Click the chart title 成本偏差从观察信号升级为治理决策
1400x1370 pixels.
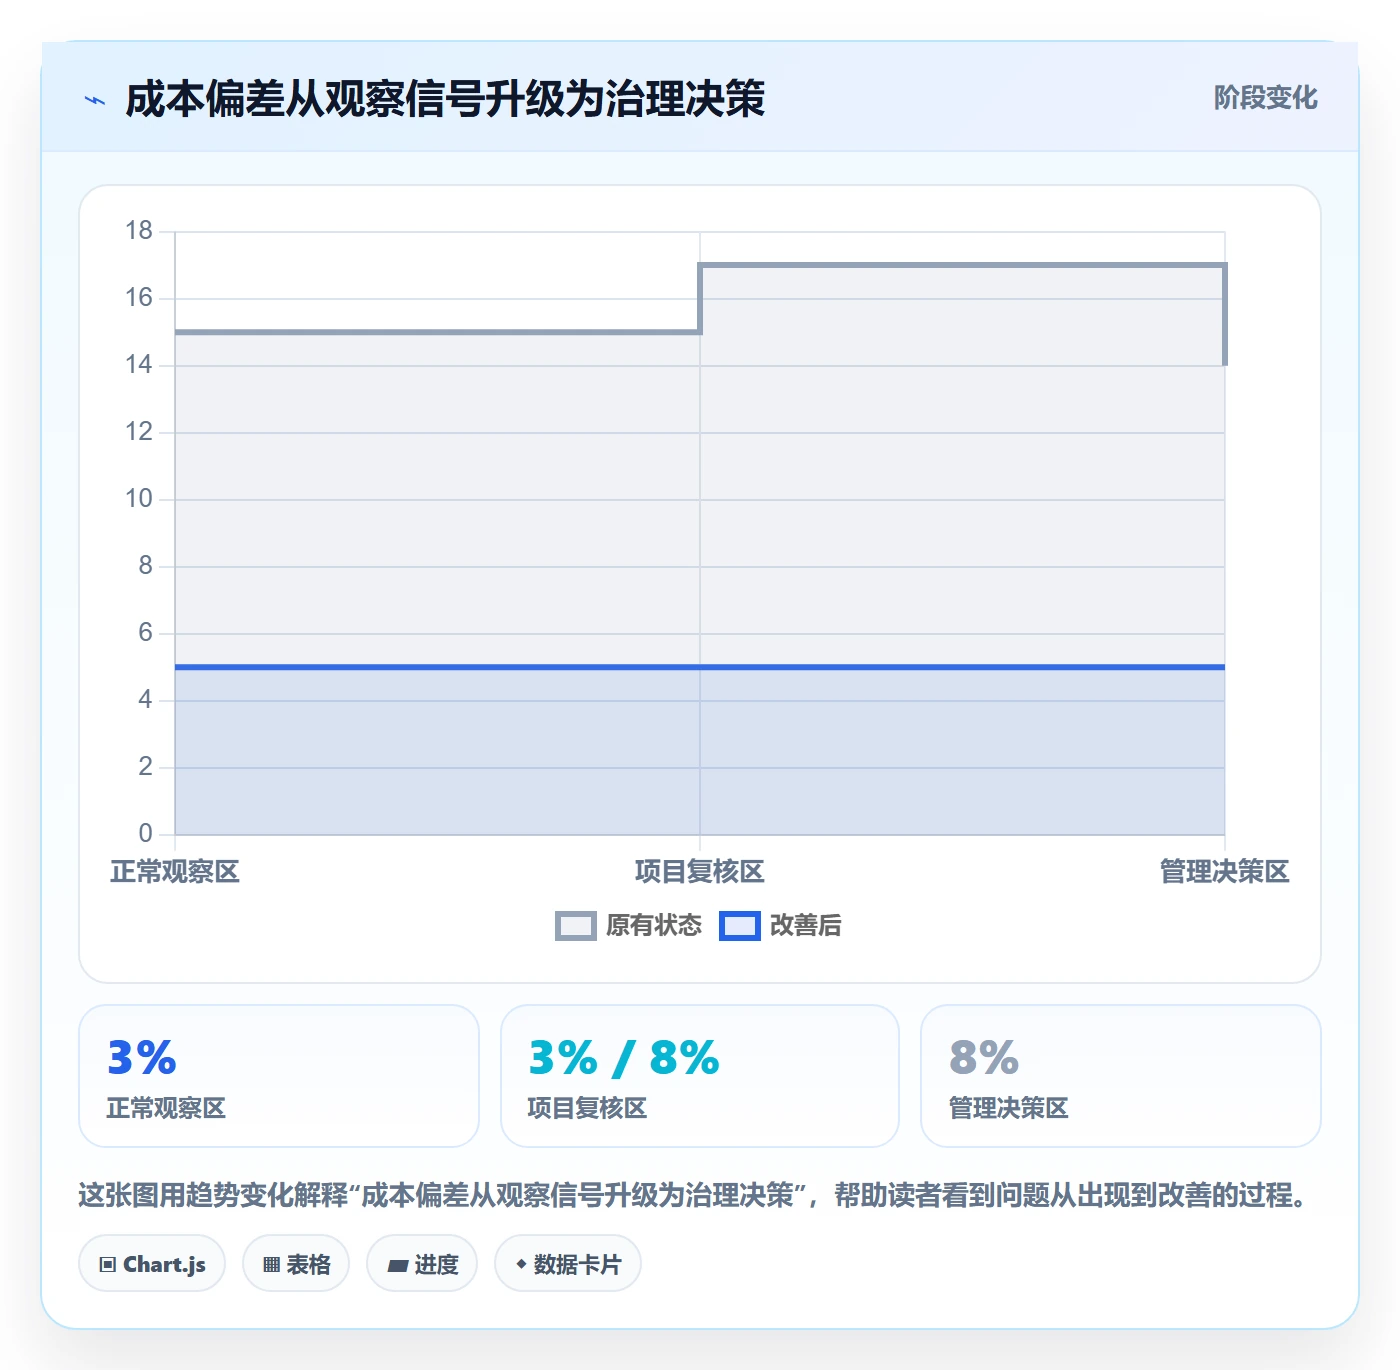445,99
